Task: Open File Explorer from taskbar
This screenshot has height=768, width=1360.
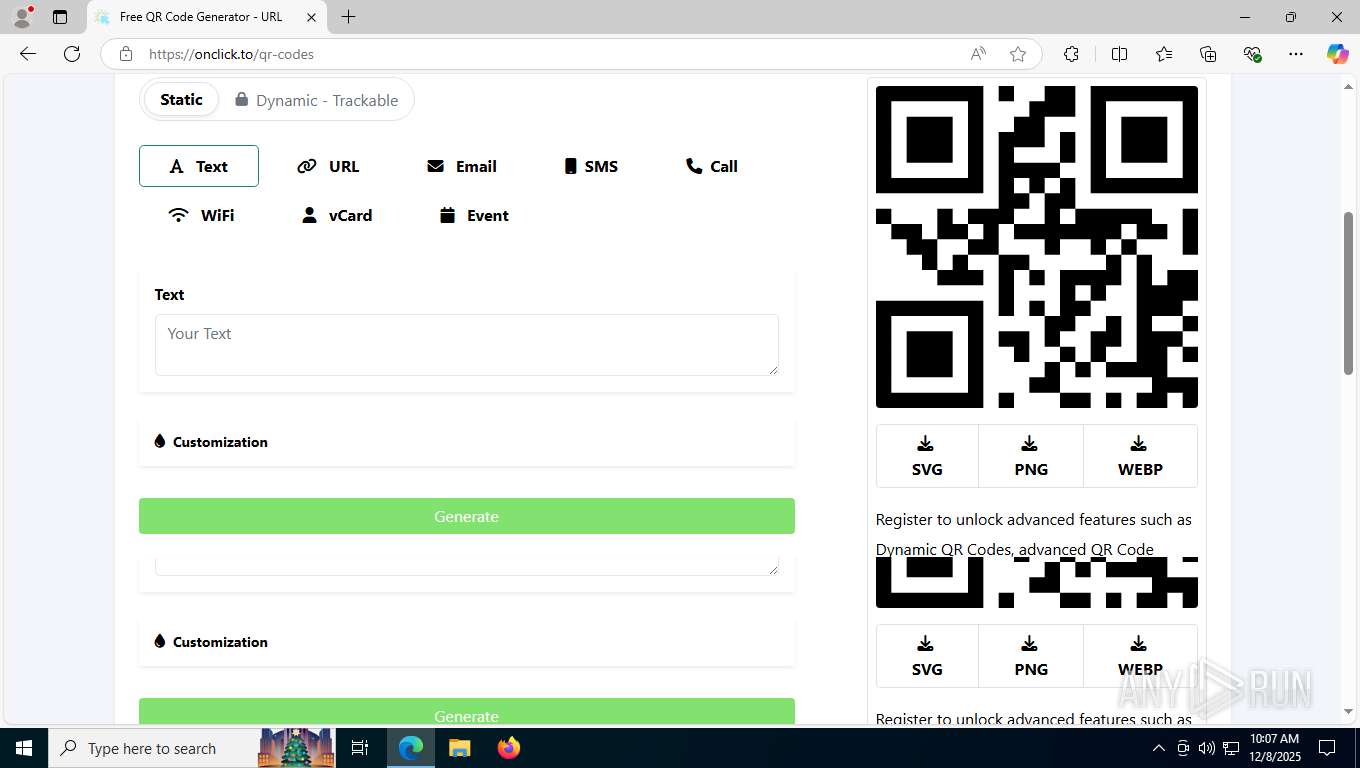Action: click(x=459, y=748)
